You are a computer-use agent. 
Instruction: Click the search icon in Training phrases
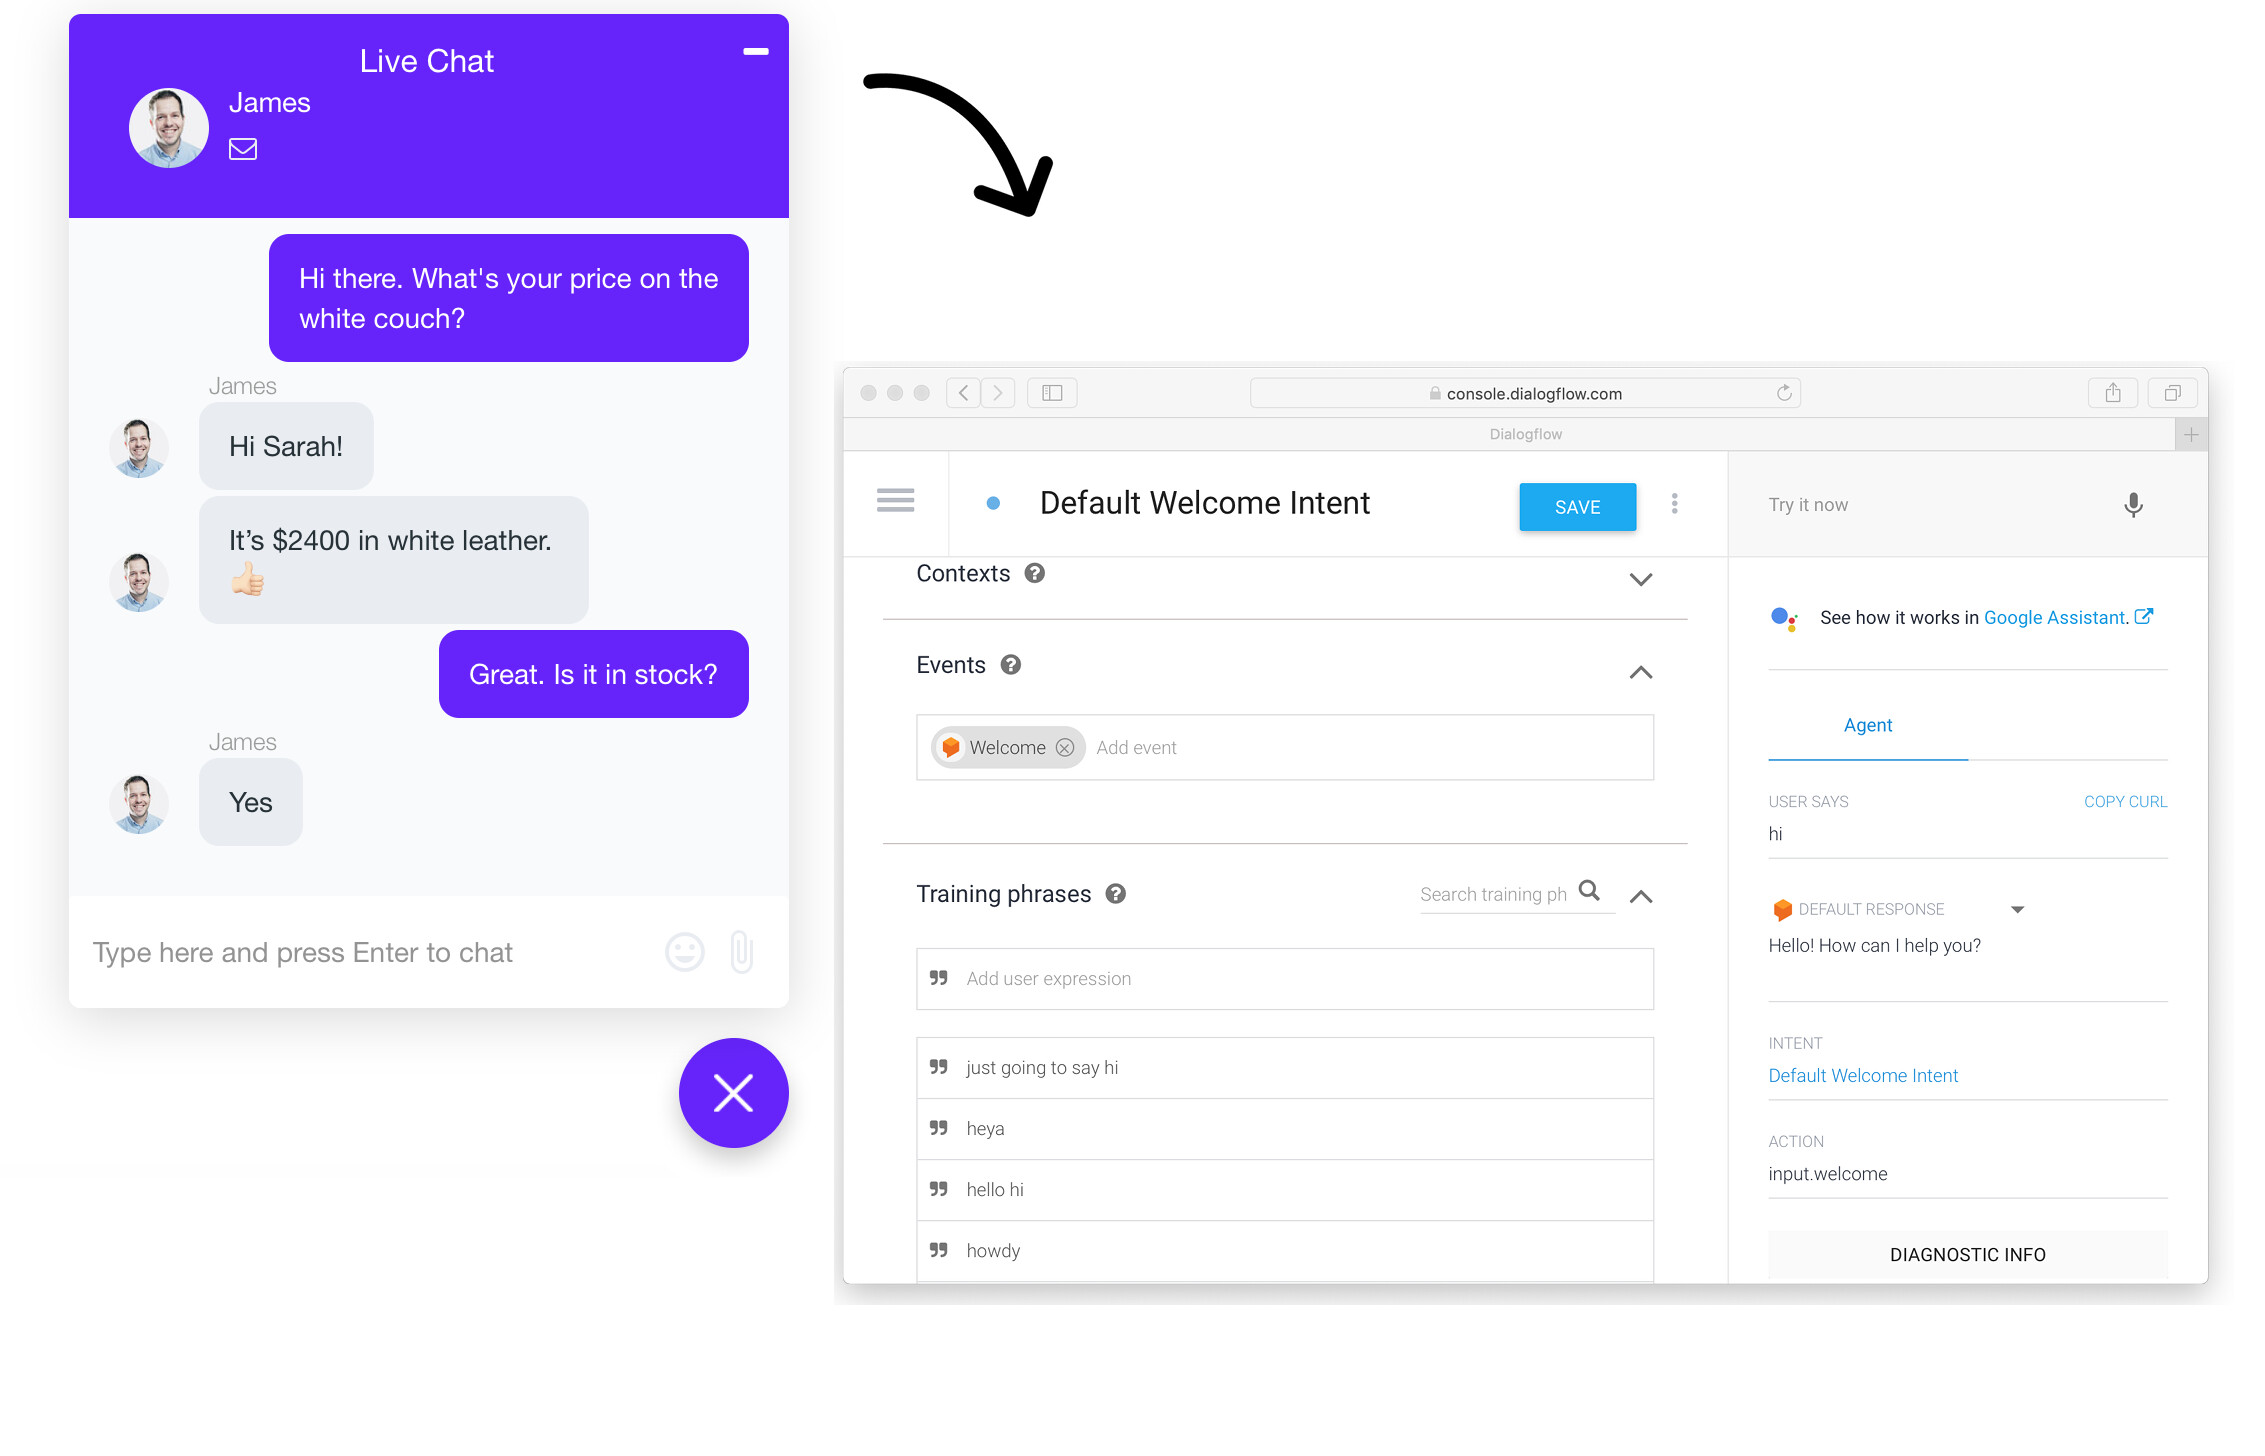[x=1590, y=891]
